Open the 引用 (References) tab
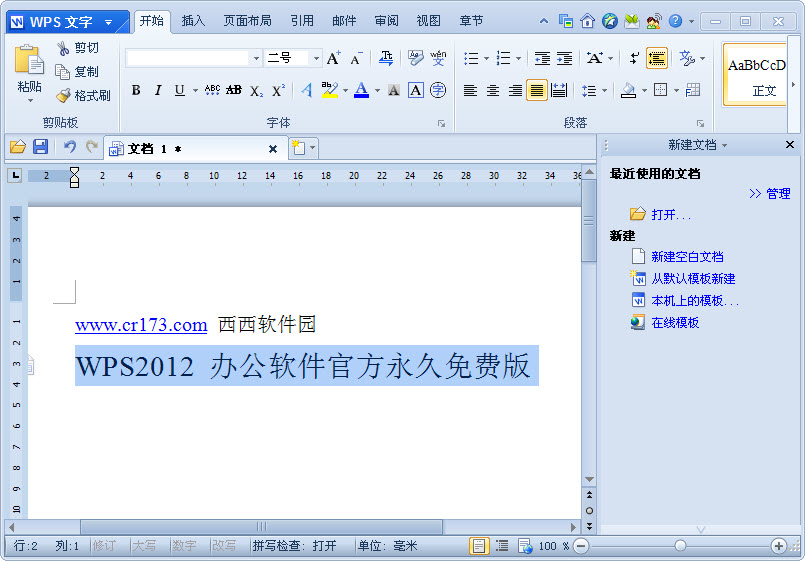This screenshot has height=561, width=805. click(302, 21)
